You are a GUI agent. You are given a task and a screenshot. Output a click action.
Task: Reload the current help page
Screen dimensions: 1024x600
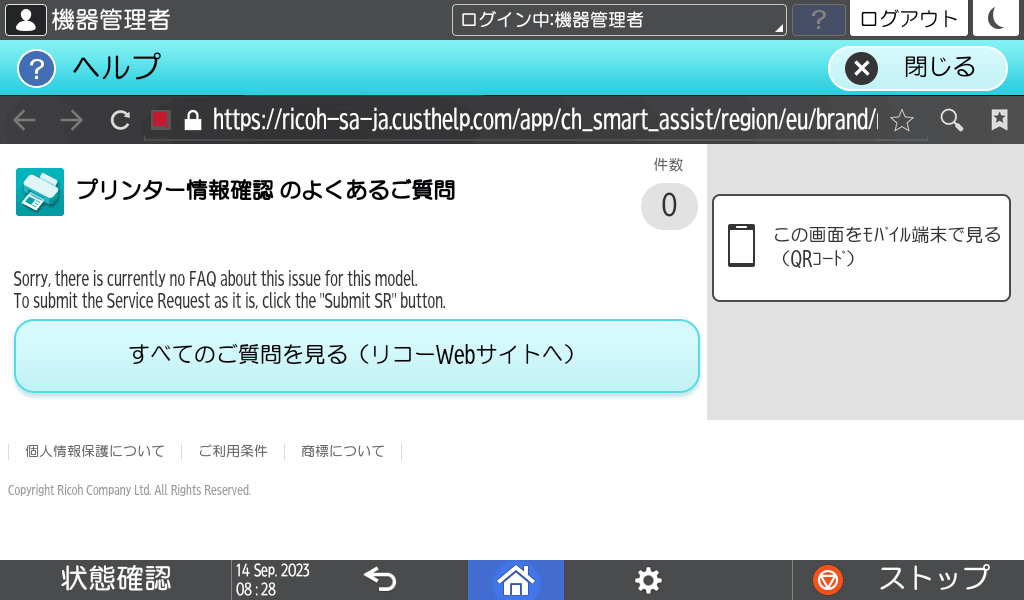119,119
